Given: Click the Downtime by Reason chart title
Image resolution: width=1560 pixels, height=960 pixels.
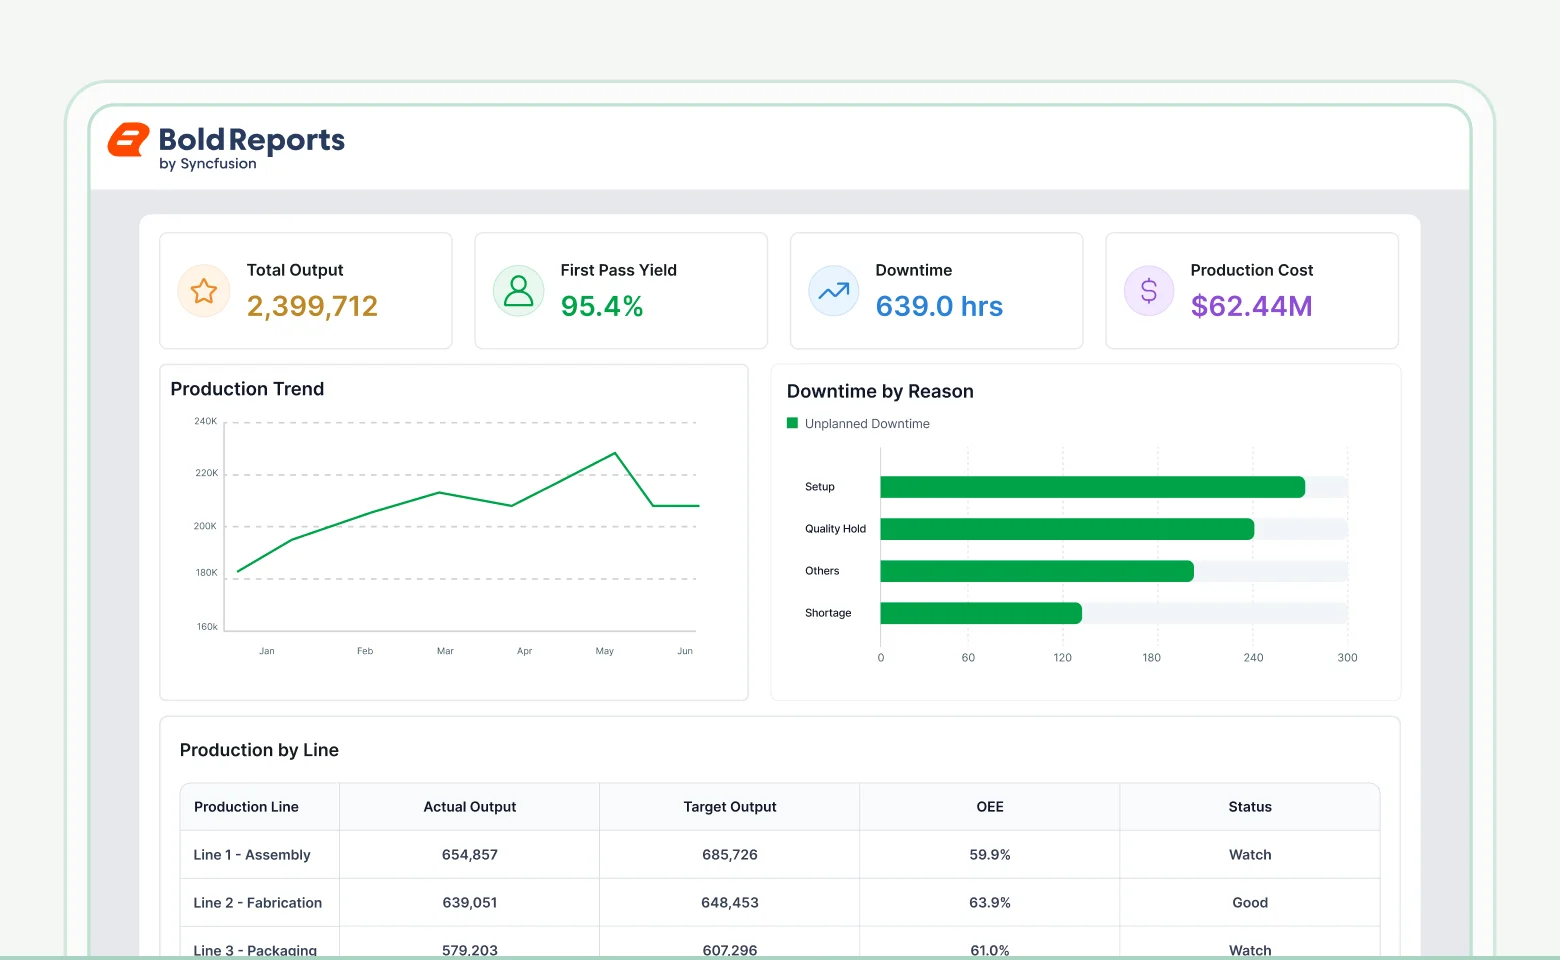Looking at the screenshot, I should tap(880, 391).
